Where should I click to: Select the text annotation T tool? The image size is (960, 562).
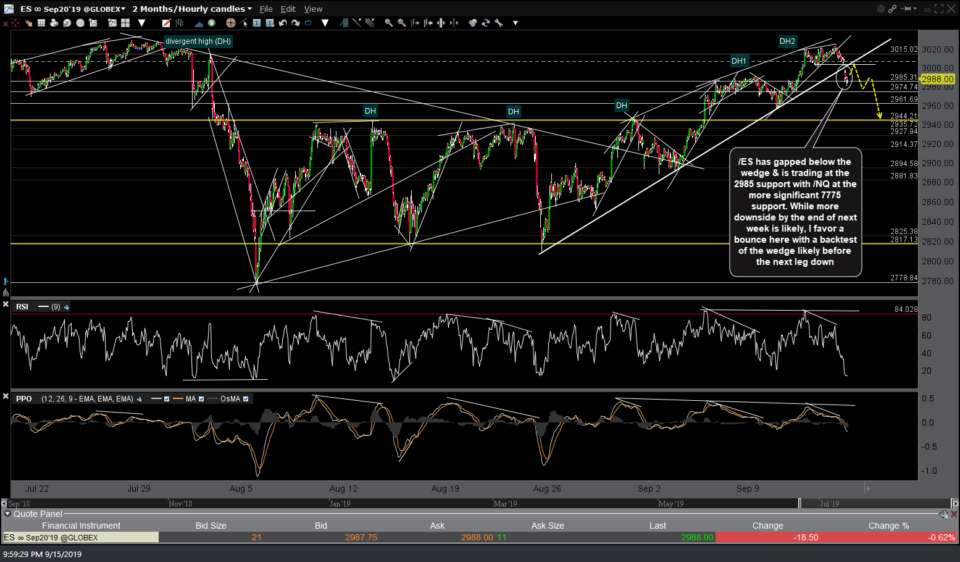click(x=257, y=23)
